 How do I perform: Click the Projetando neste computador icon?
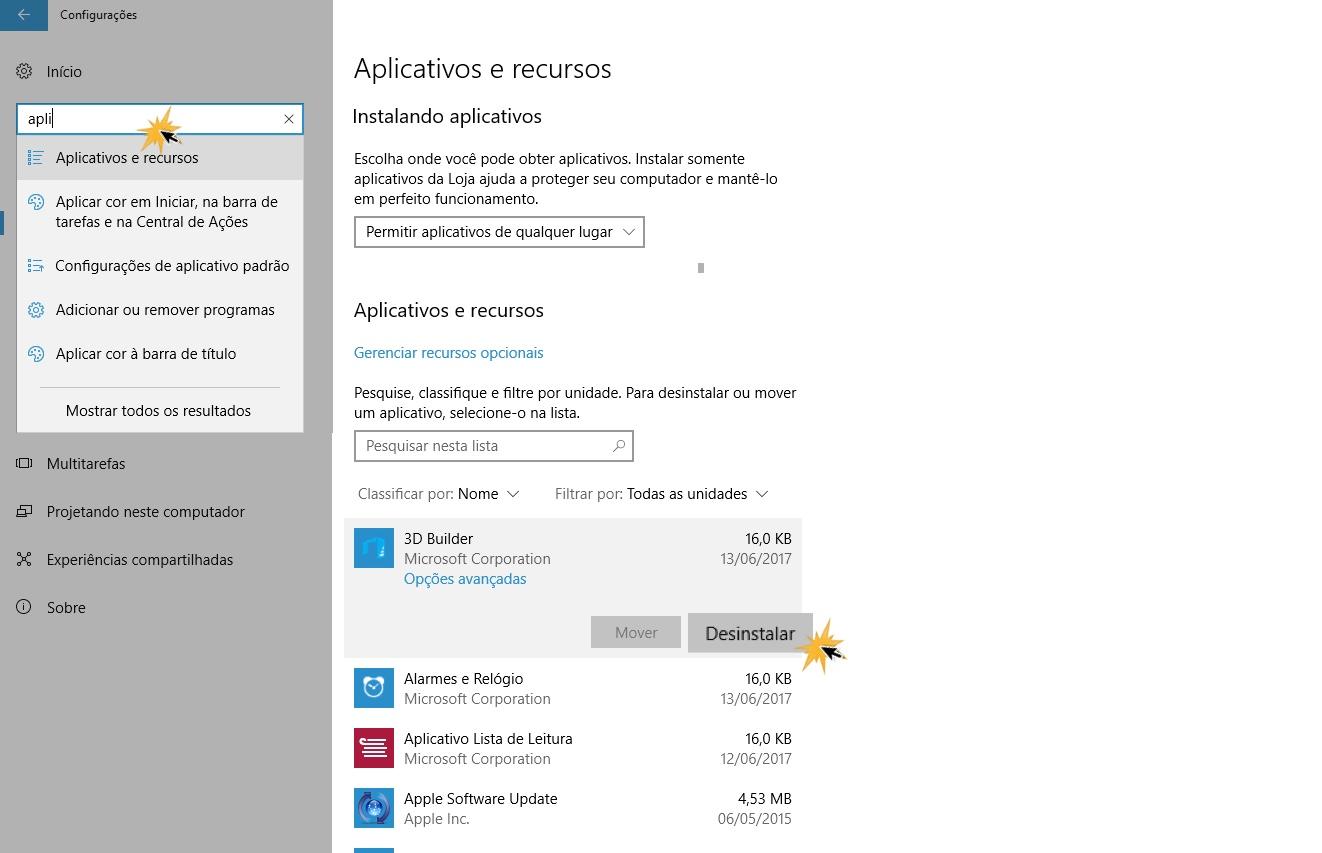24,512
